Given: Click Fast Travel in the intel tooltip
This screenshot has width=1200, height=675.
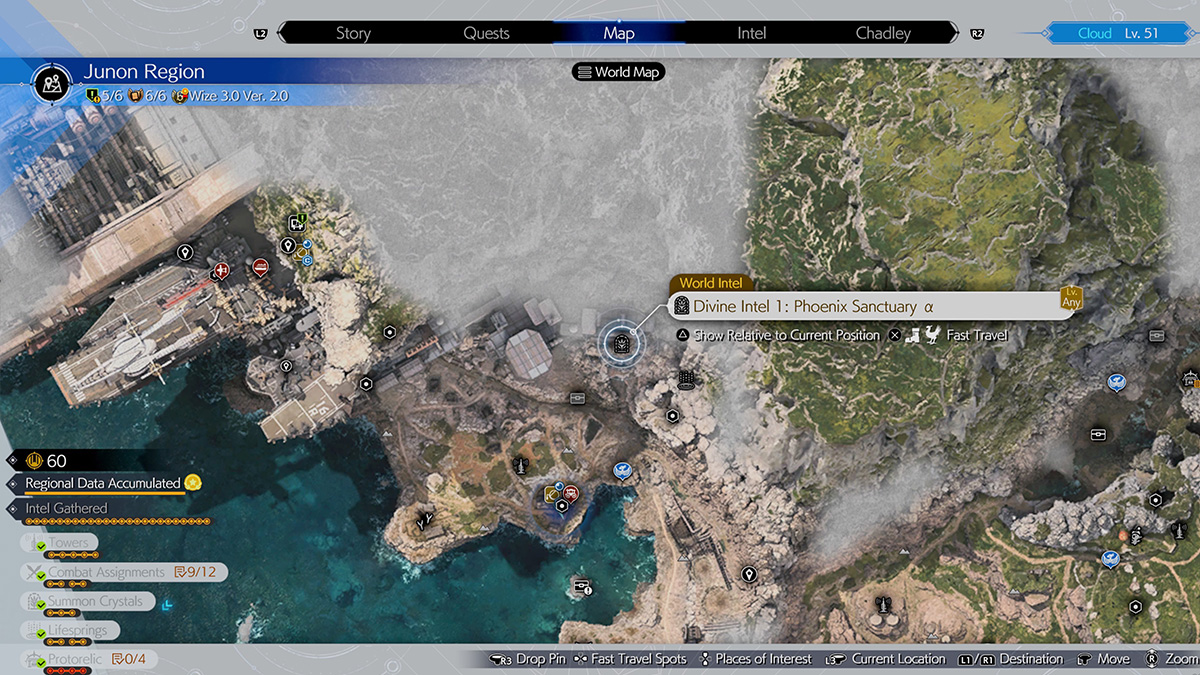Looking at the screenshot, I should [976, 335].
